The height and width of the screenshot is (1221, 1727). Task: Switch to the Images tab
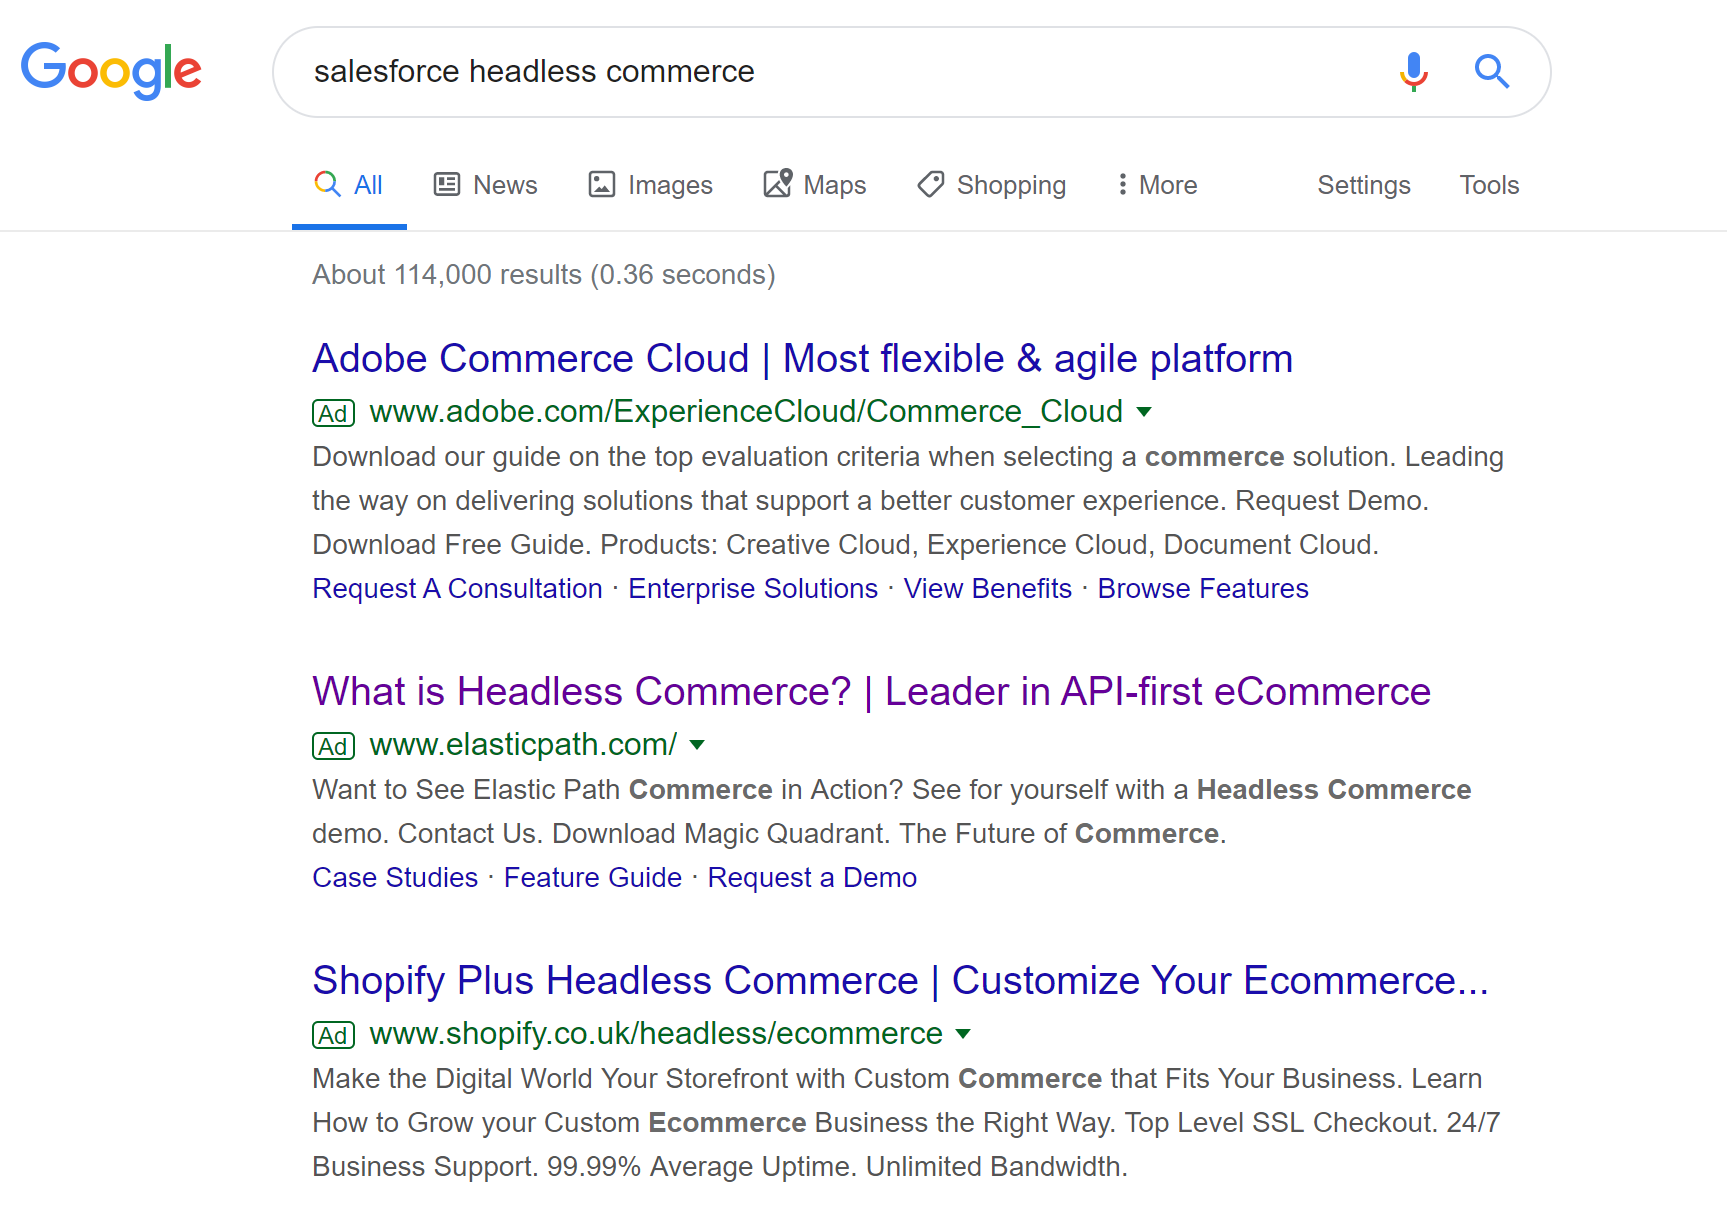651,185
